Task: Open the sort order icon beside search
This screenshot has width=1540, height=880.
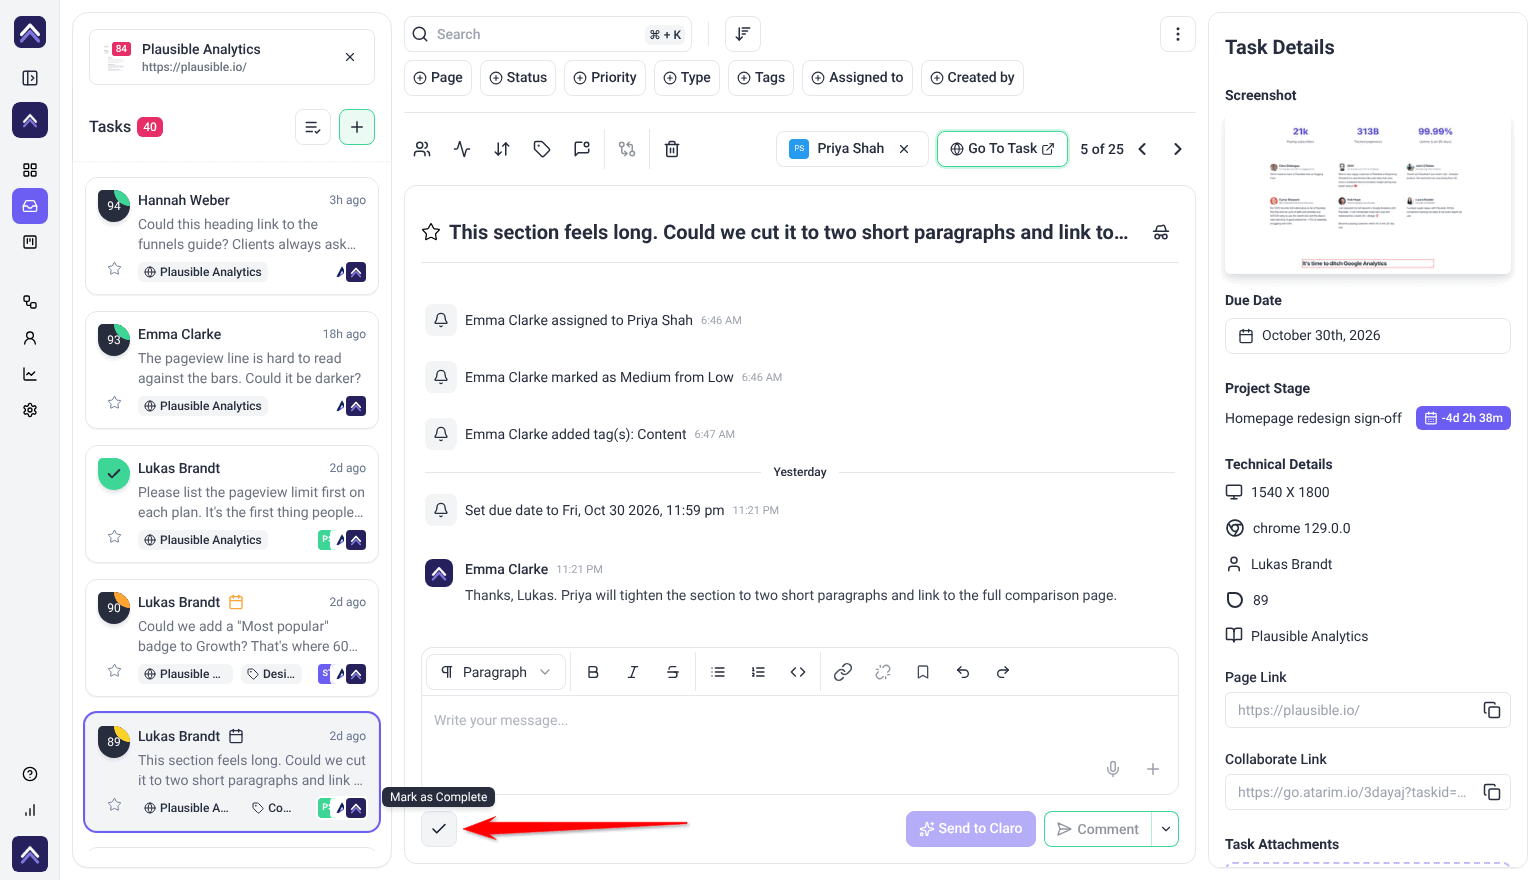Action: pos(743,34)
